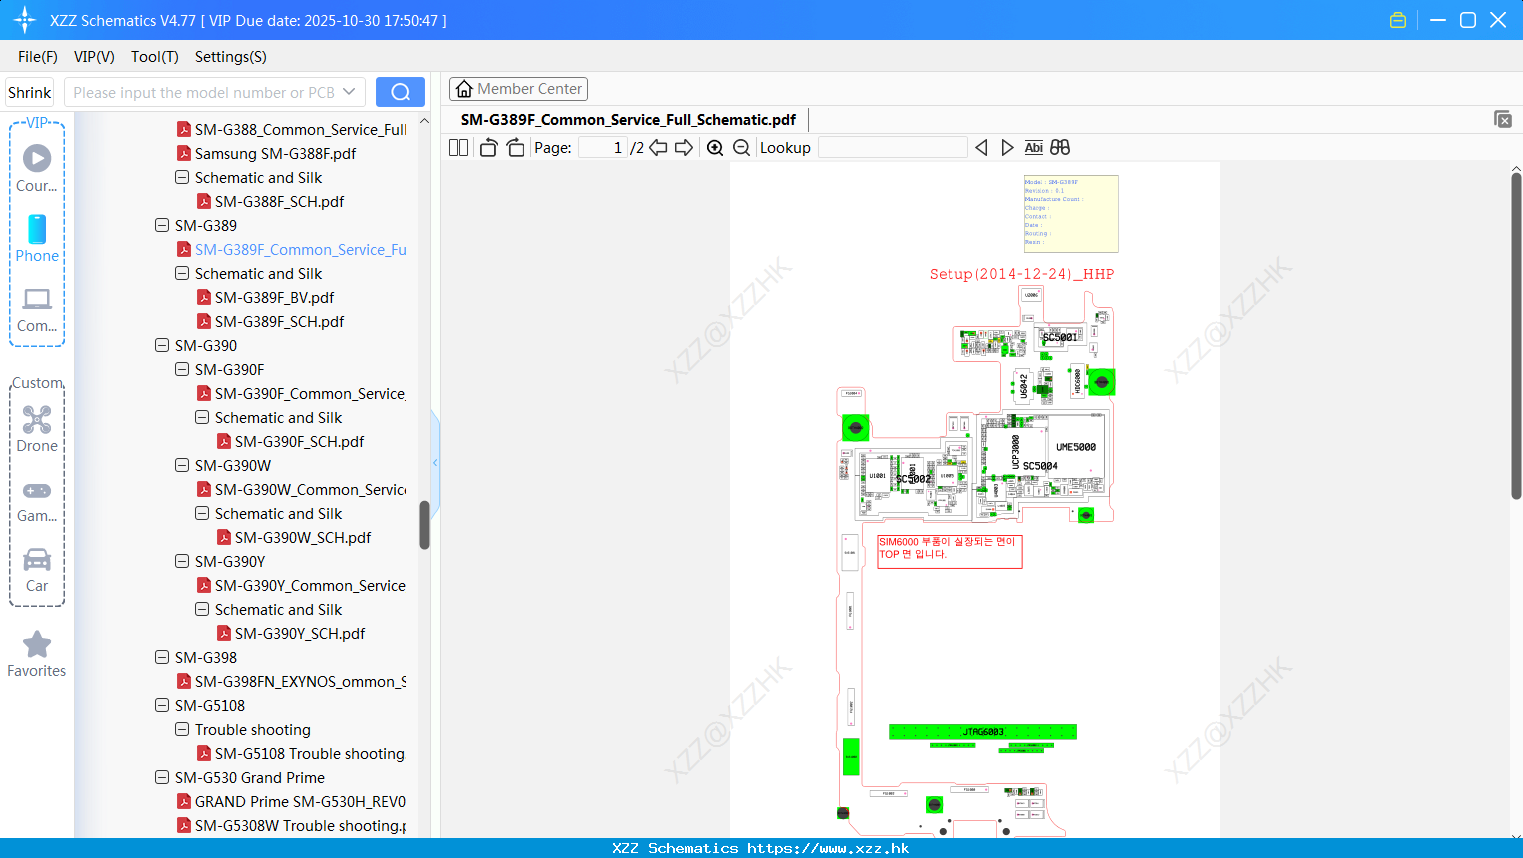
Task: Click the yellow toolbox icon in title bar
Action: click(1398, 20)
